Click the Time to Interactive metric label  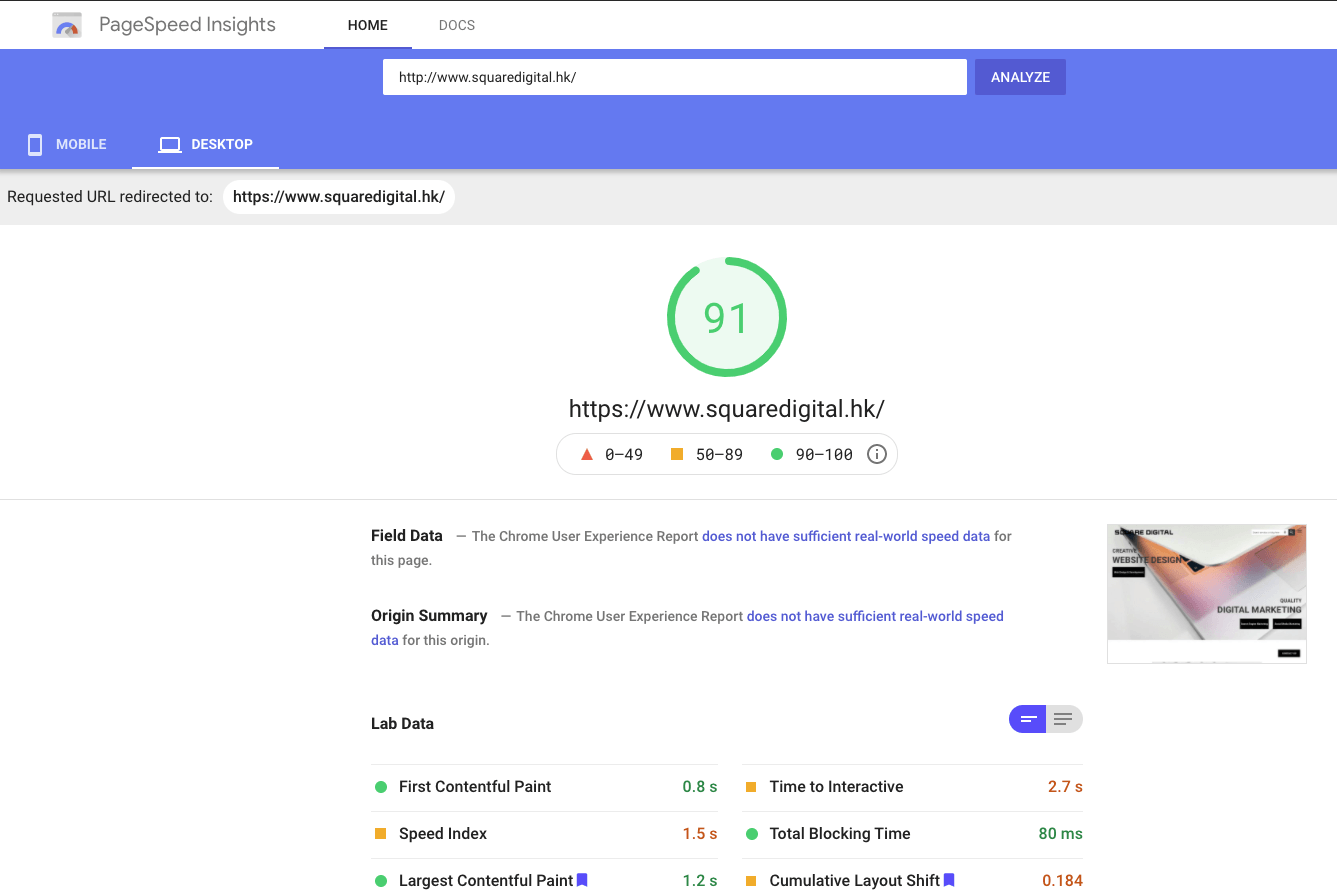pos(836,787)
